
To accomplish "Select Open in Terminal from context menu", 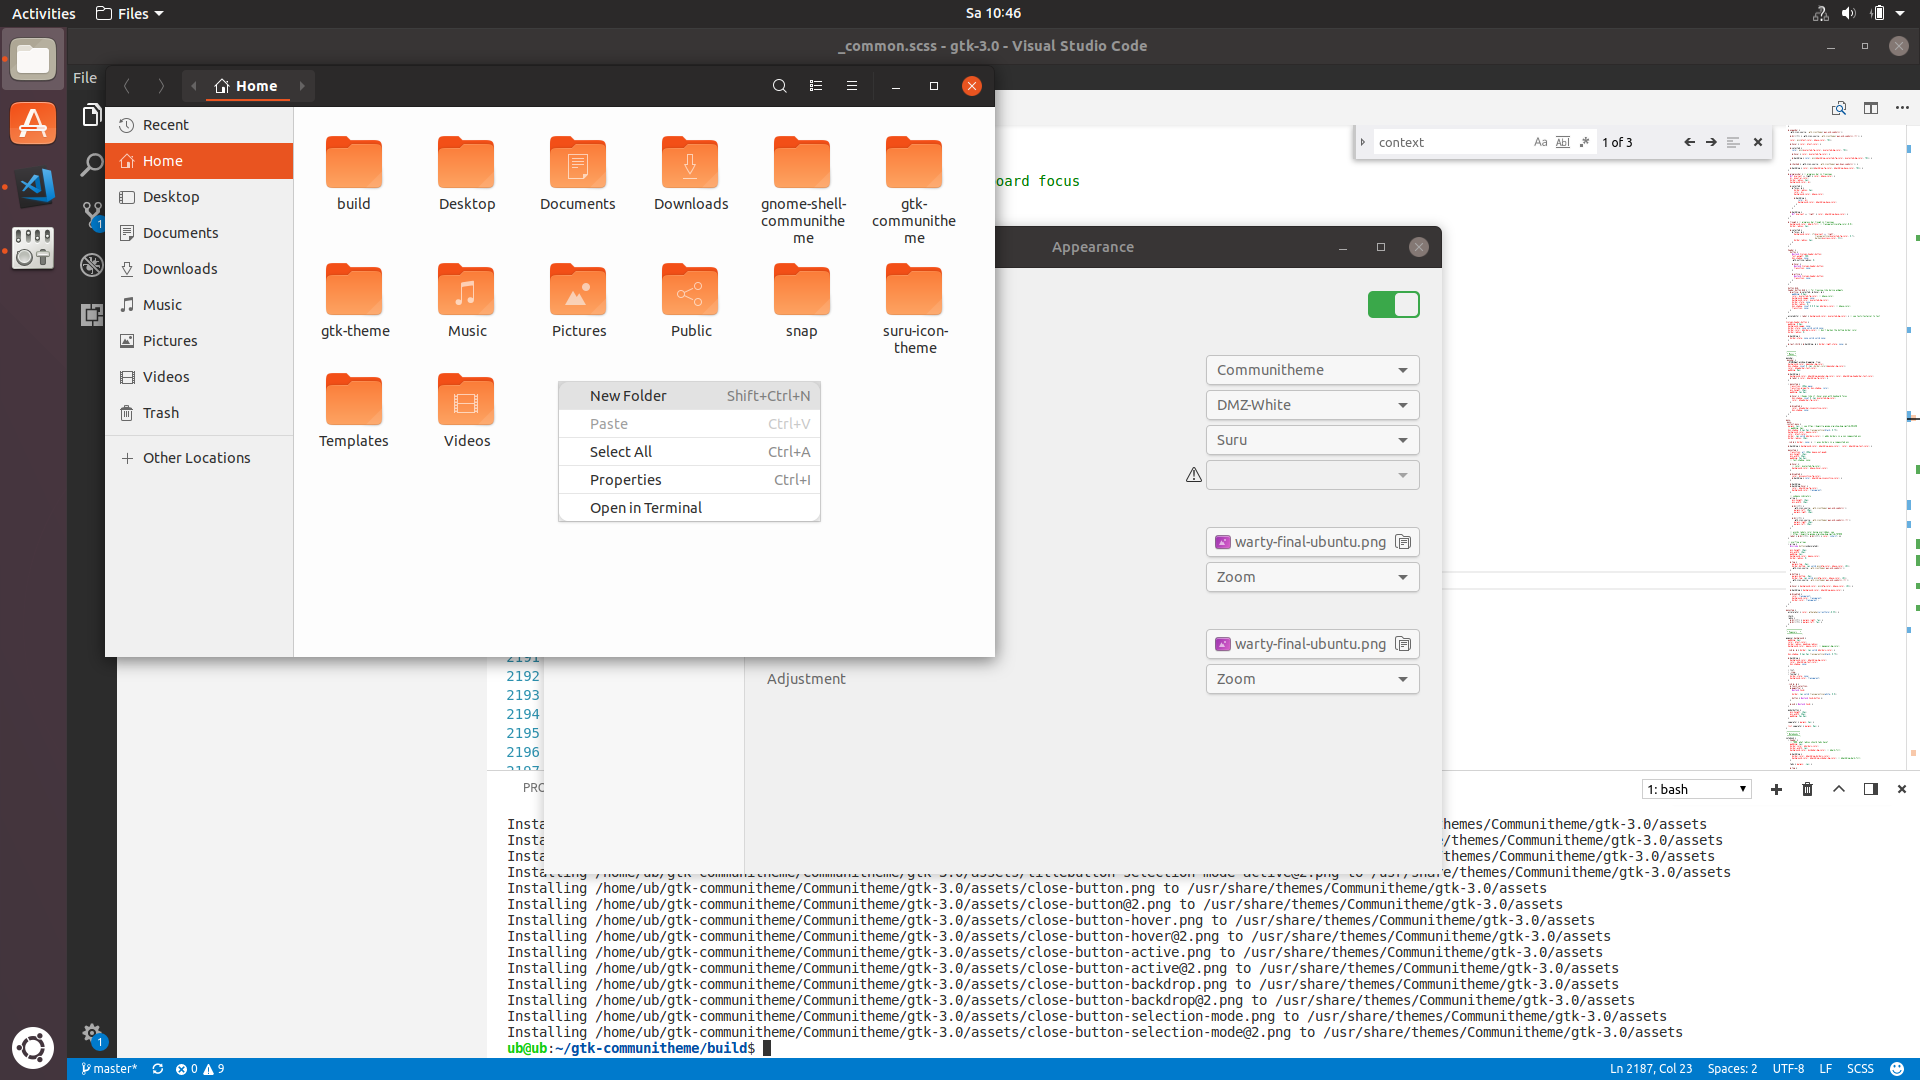I will click(x=645, y=507).
